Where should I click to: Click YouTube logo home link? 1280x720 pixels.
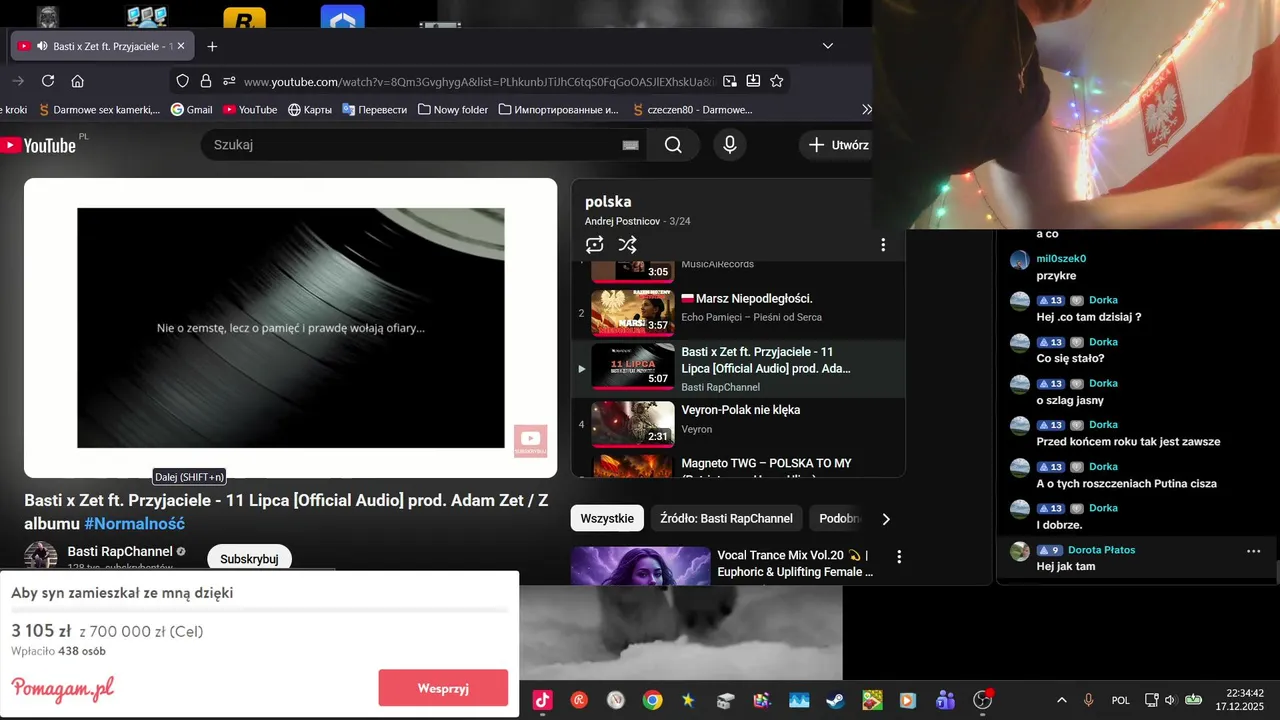(x=40, y=145)
